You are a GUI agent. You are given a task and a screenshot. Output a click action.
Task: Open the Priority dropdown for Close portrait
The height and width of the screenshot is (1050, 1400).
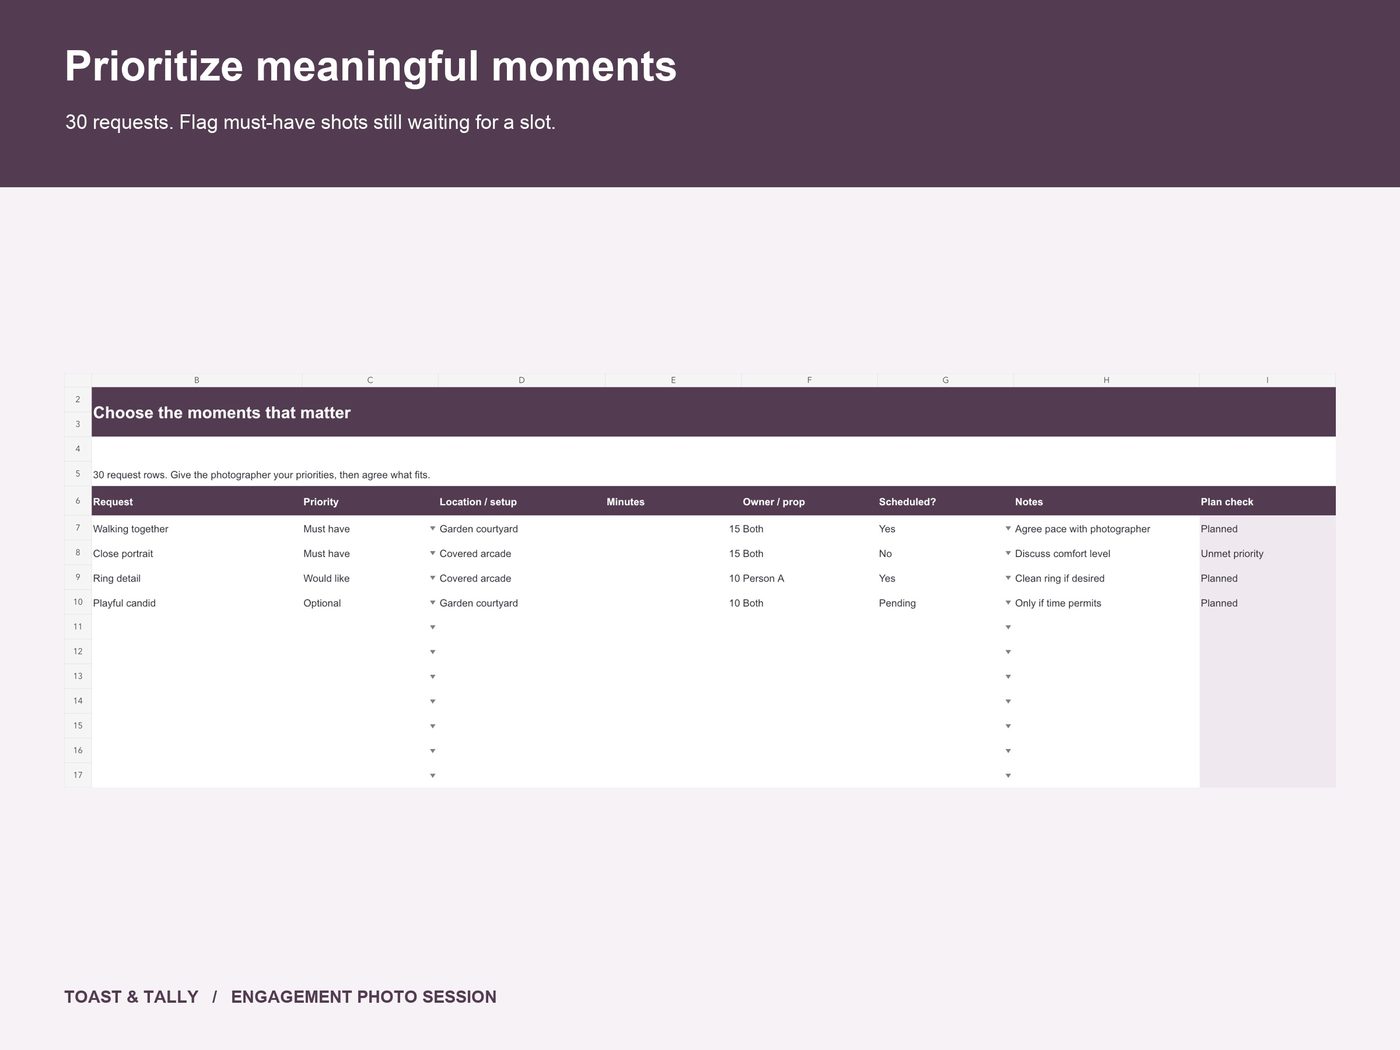click(432, 553)
